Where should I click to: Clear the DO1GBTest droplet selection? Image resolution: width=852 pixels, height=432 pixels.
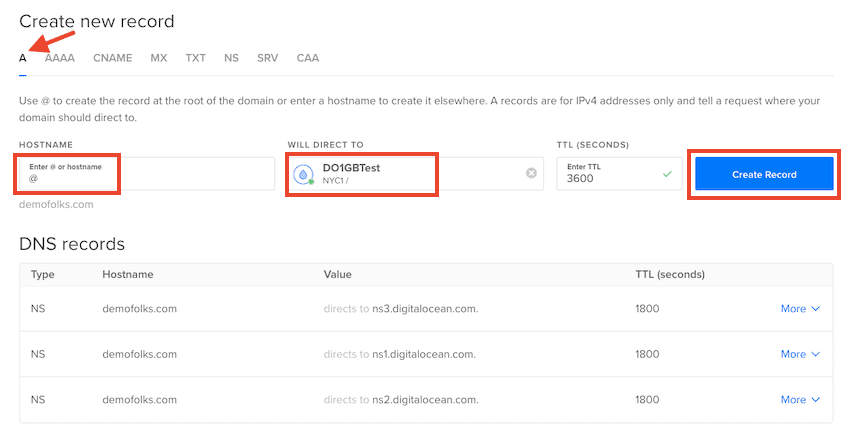coord(531,173)
